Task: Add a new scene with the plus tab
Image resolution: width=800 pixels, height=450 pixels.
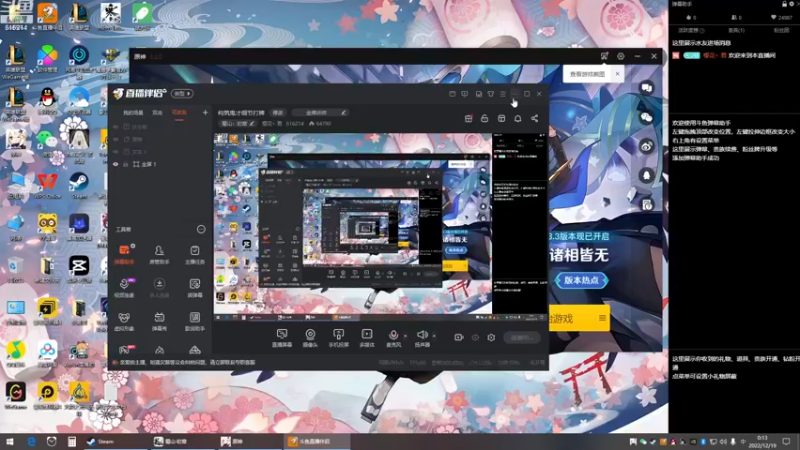Action: tap(205, 112)
